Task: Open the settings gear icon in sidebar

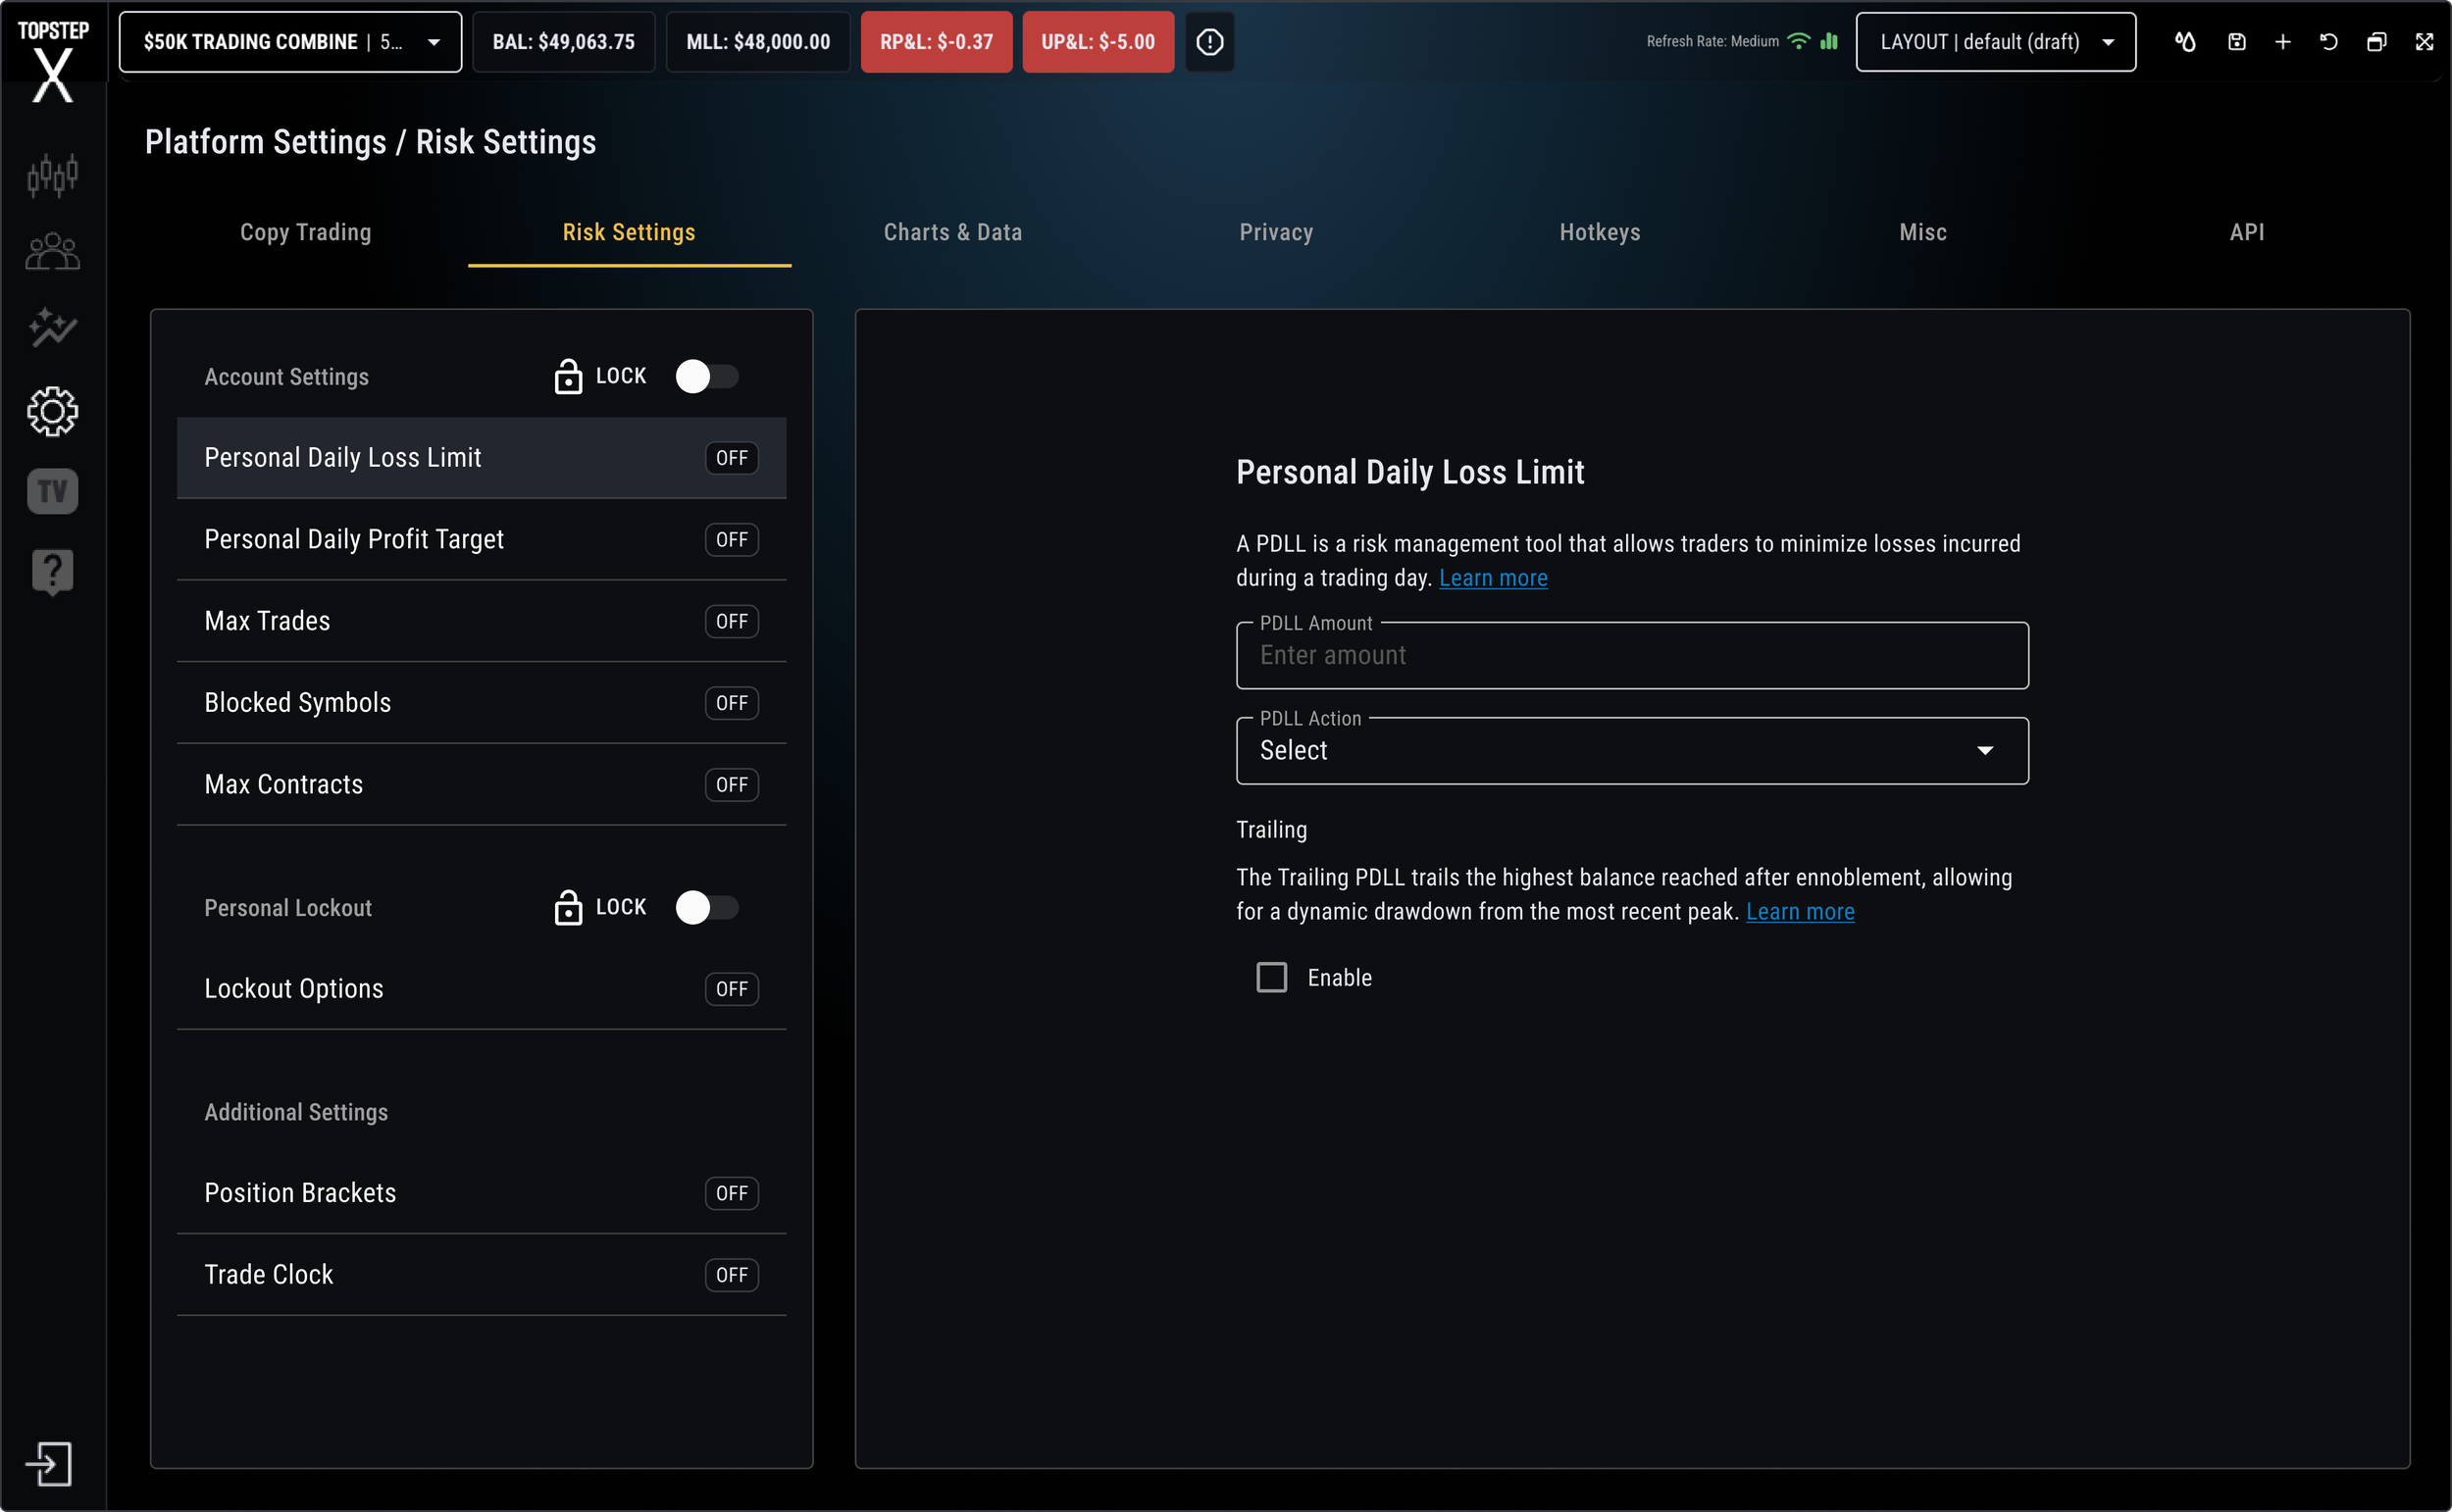Action: pos(52,412)
